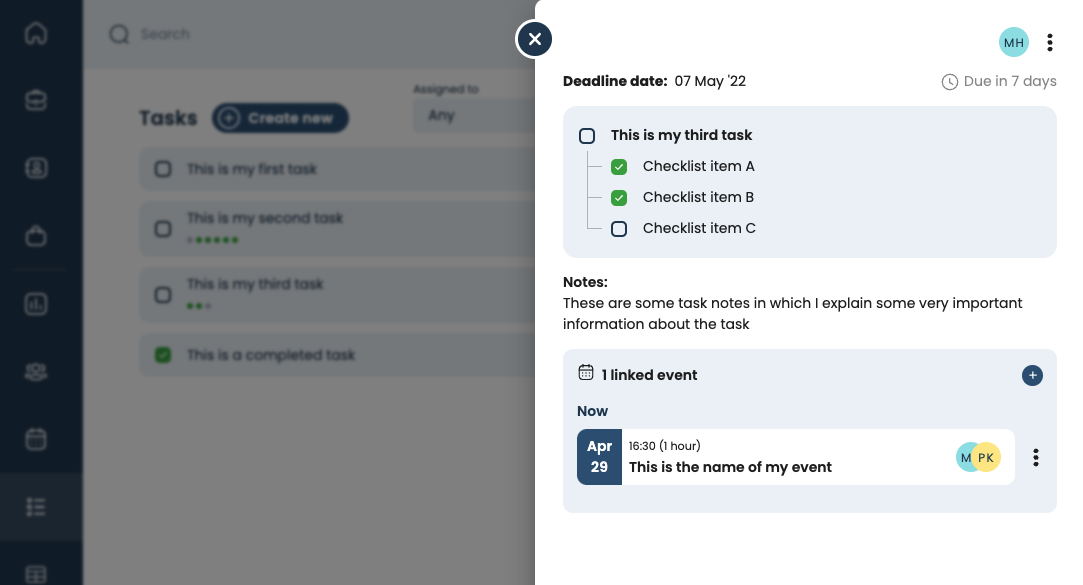This screenshot has height=585, width=1083.
Task: Open the task list icon in sidebar
Action: 36,507
